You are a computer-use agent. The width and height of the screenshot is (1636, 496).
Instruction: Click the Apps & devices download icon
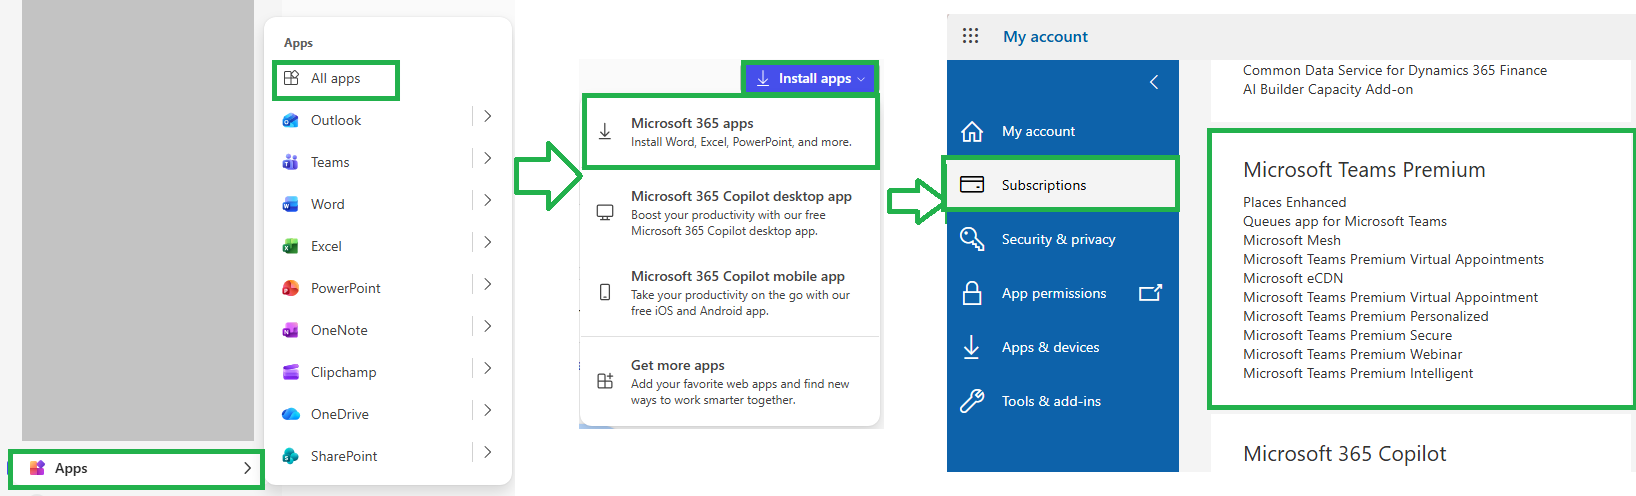[x=971, y=347]
